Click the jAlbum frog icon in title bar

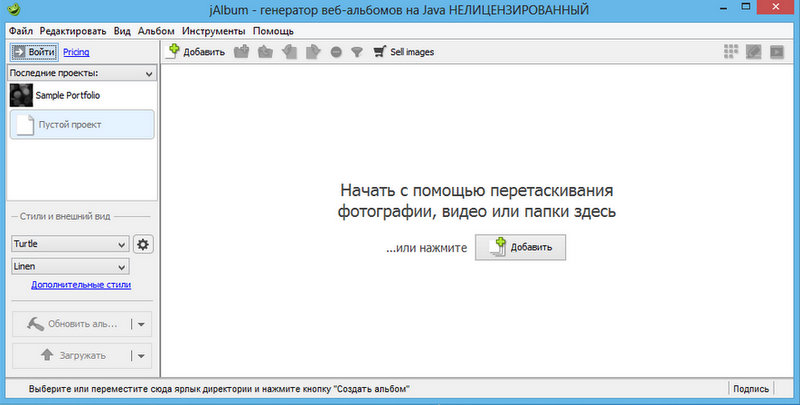(15, 9)
